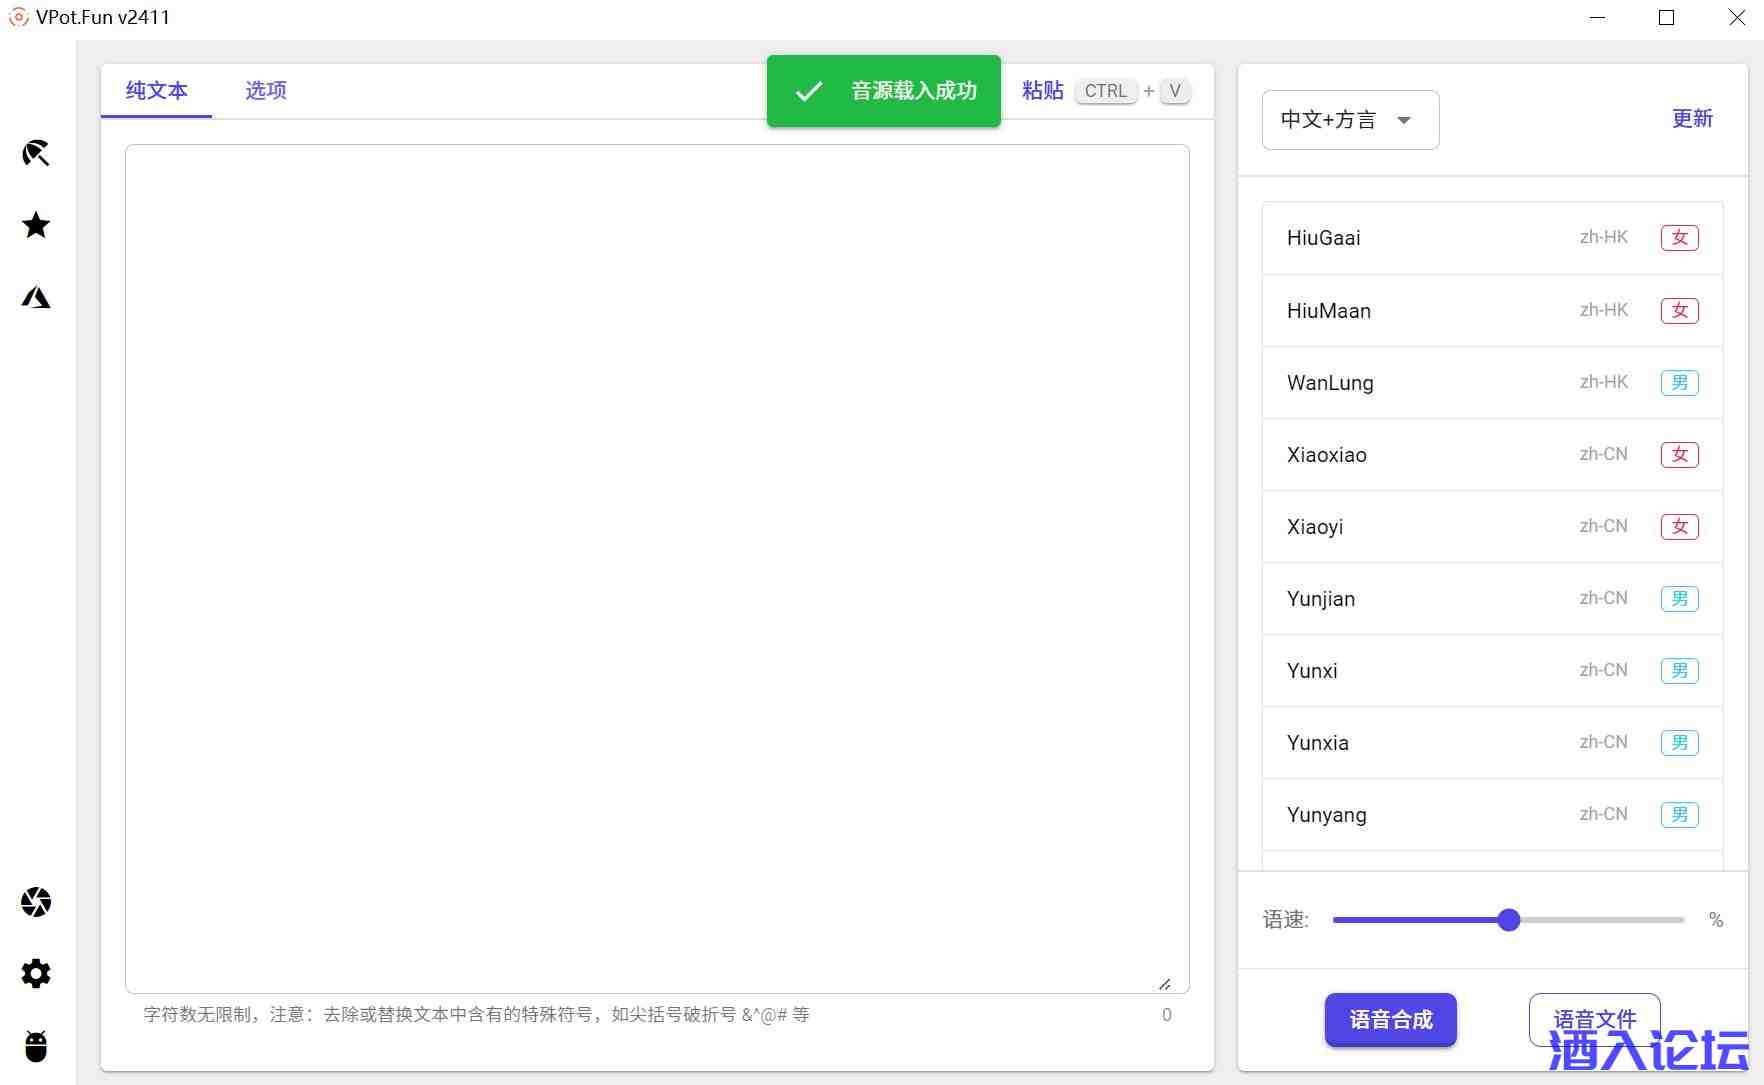The image size is (1764, 1085).
Task: Open settings via the gear icon
Action: (36, 974)
